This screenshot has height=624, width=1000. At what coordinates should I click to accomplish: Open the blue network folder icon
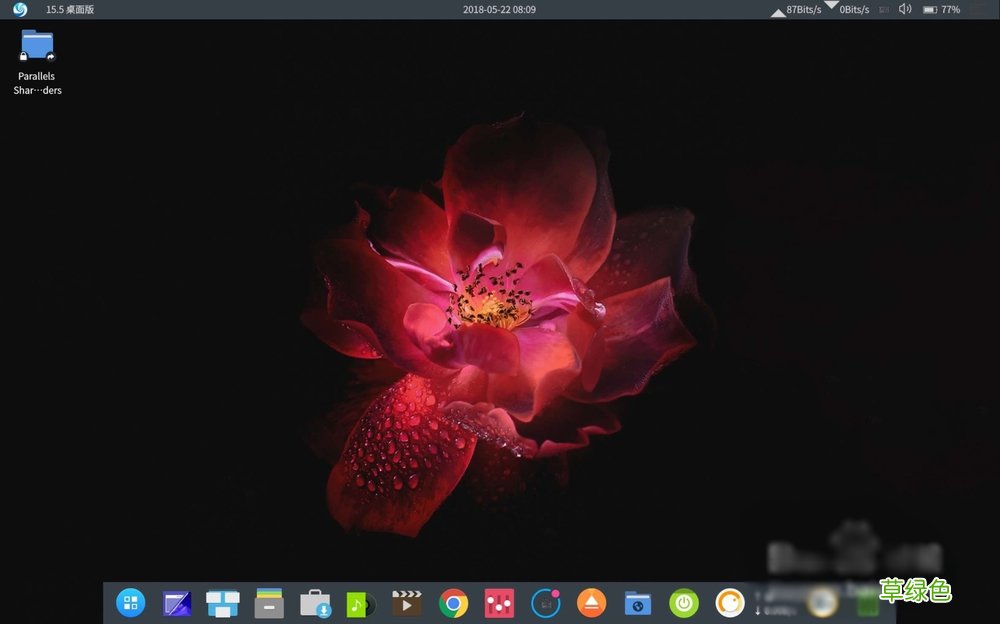[x=637, y=603]
